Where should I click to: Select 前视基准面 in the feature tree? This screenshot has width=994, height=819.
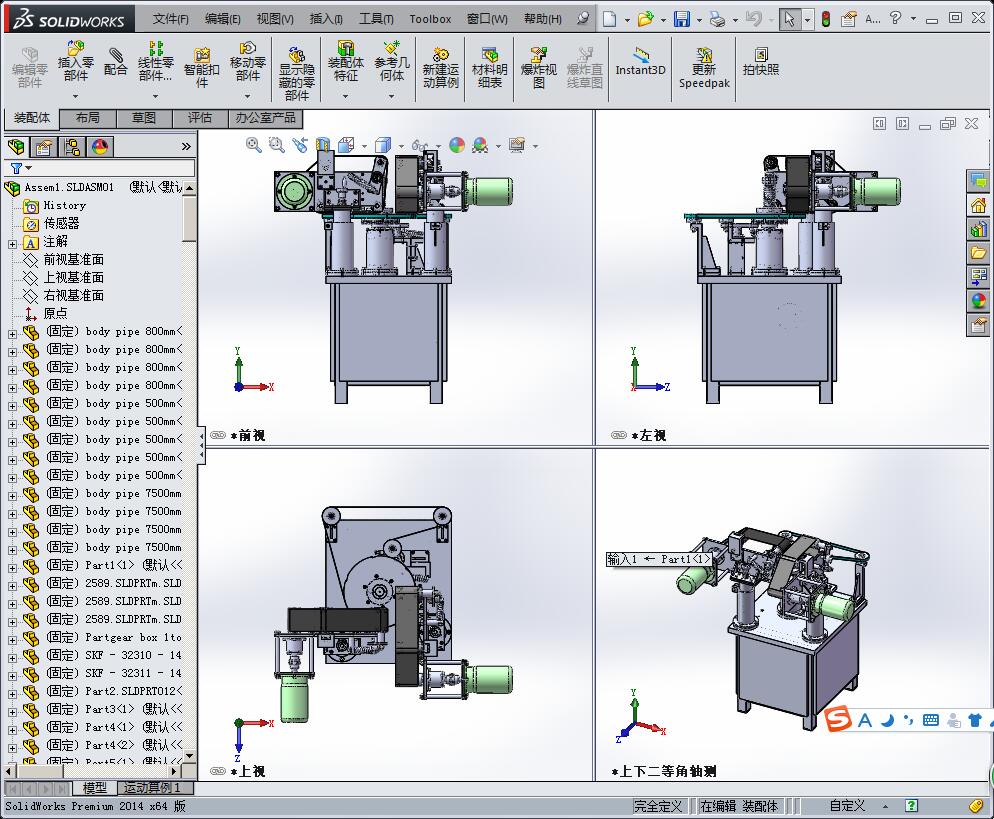click(73, 260)
